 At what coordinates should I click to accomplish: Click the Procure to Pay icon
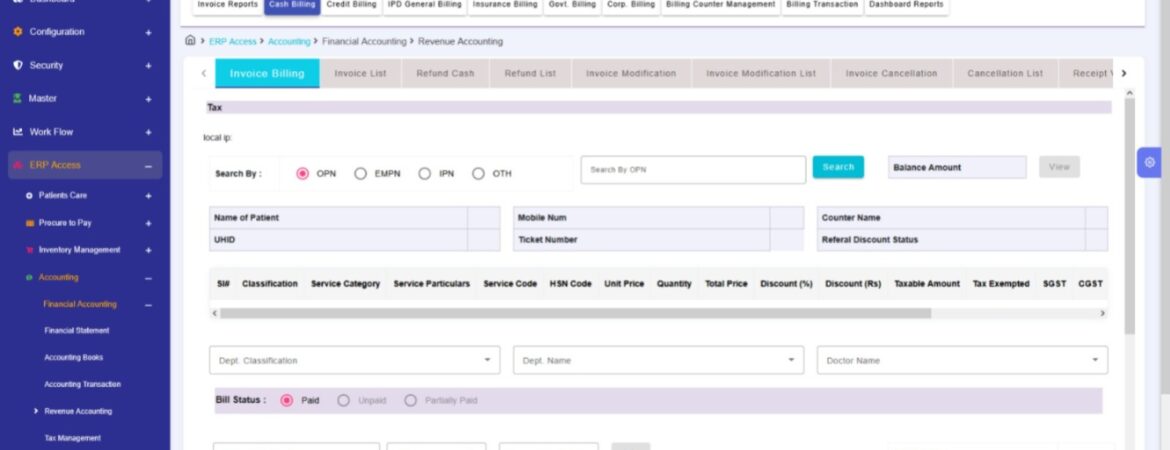[29, 223]
